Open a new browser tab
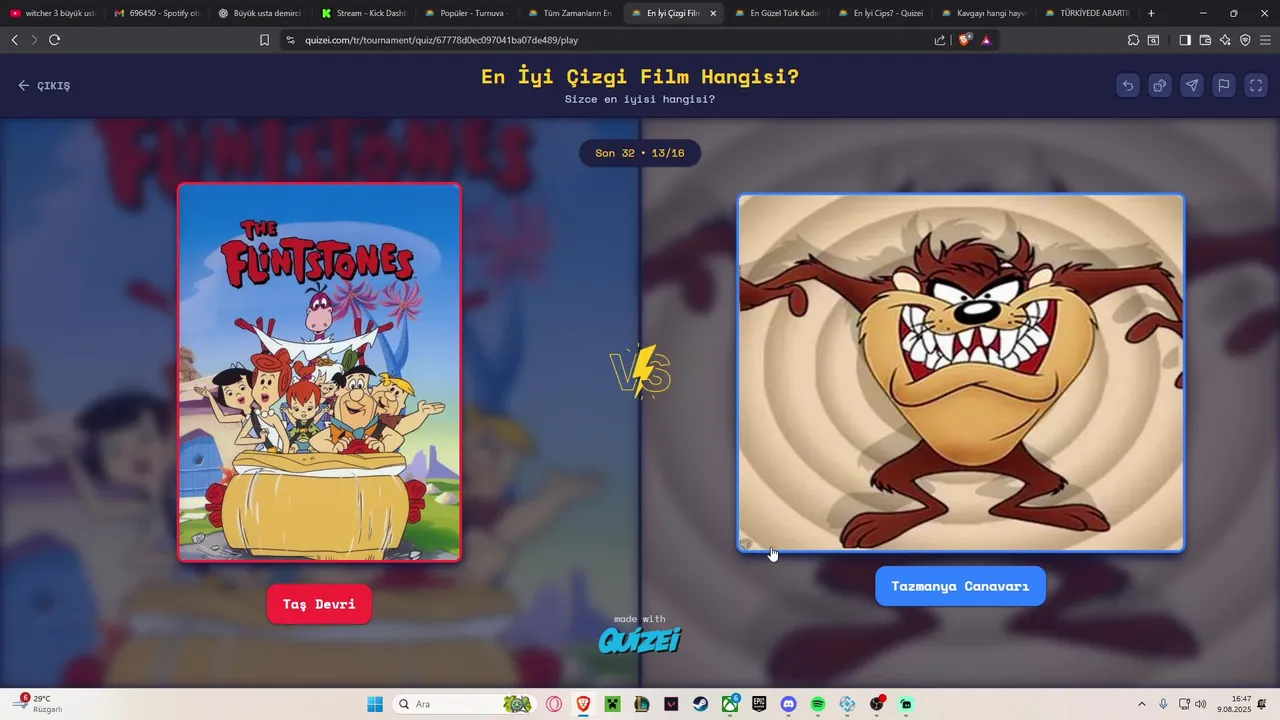The height and width of the screenshot is (720, 1280). click(1151, 13)
